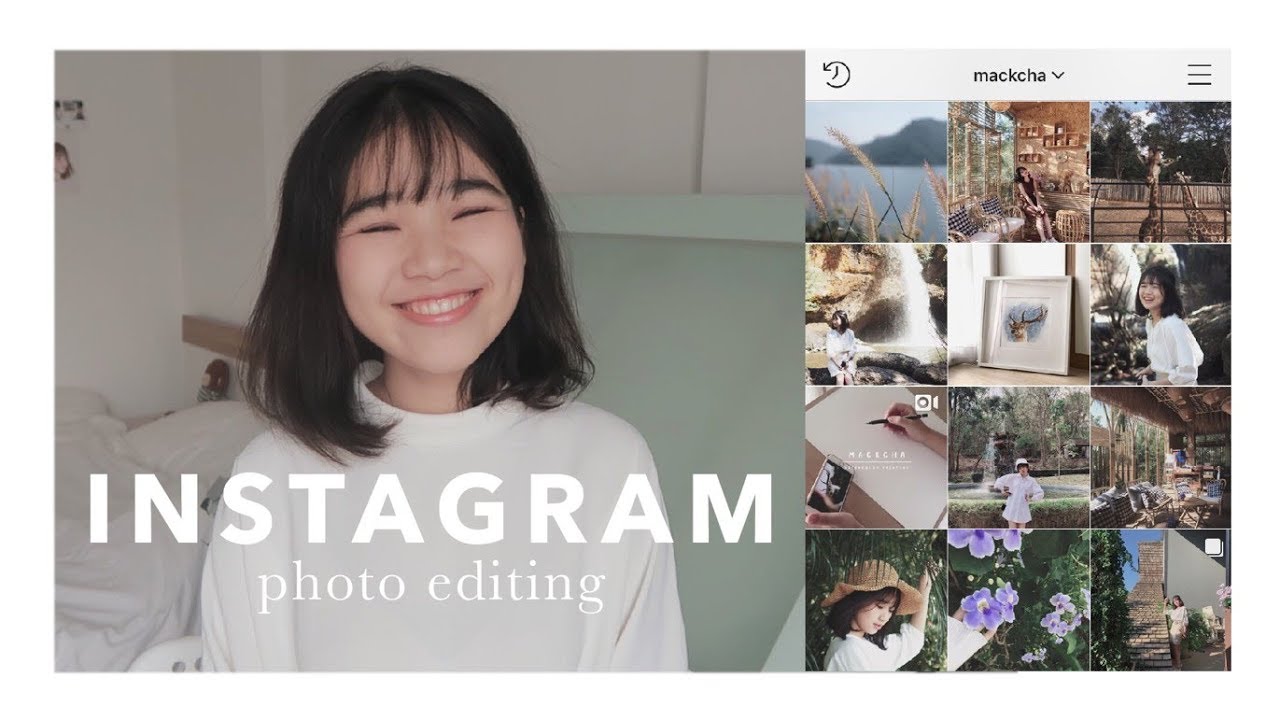Open the hand drawing video post

[876, 457]
